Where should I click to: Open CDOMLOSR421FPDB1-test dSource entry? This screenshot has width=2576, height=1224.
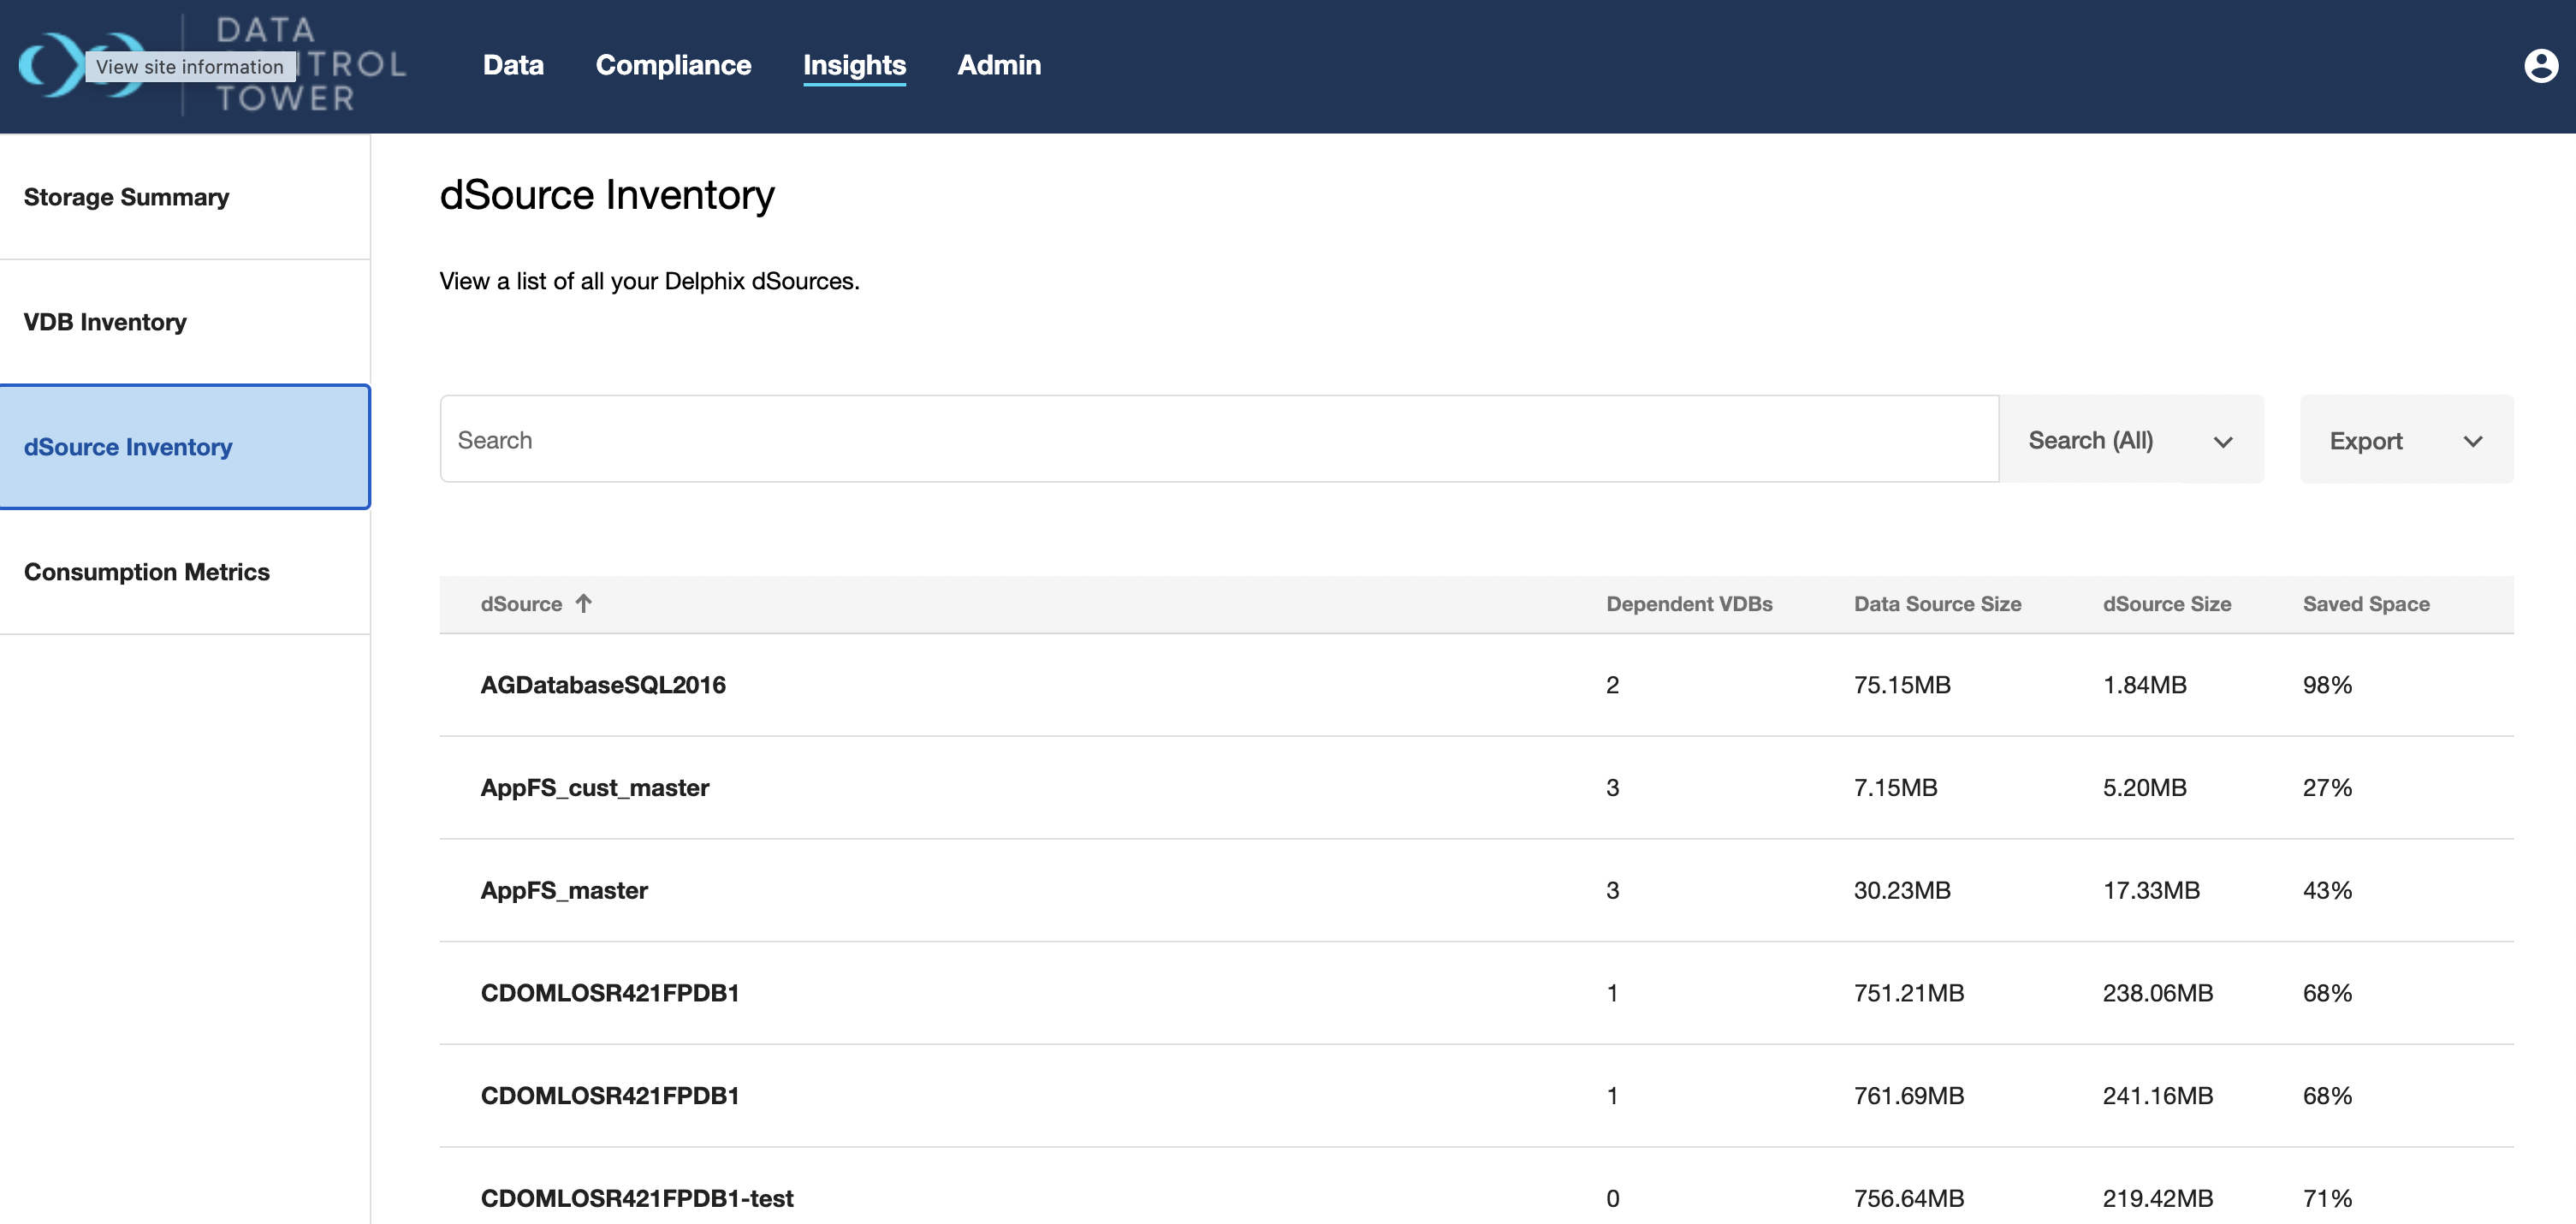[x=637, y=1198]
